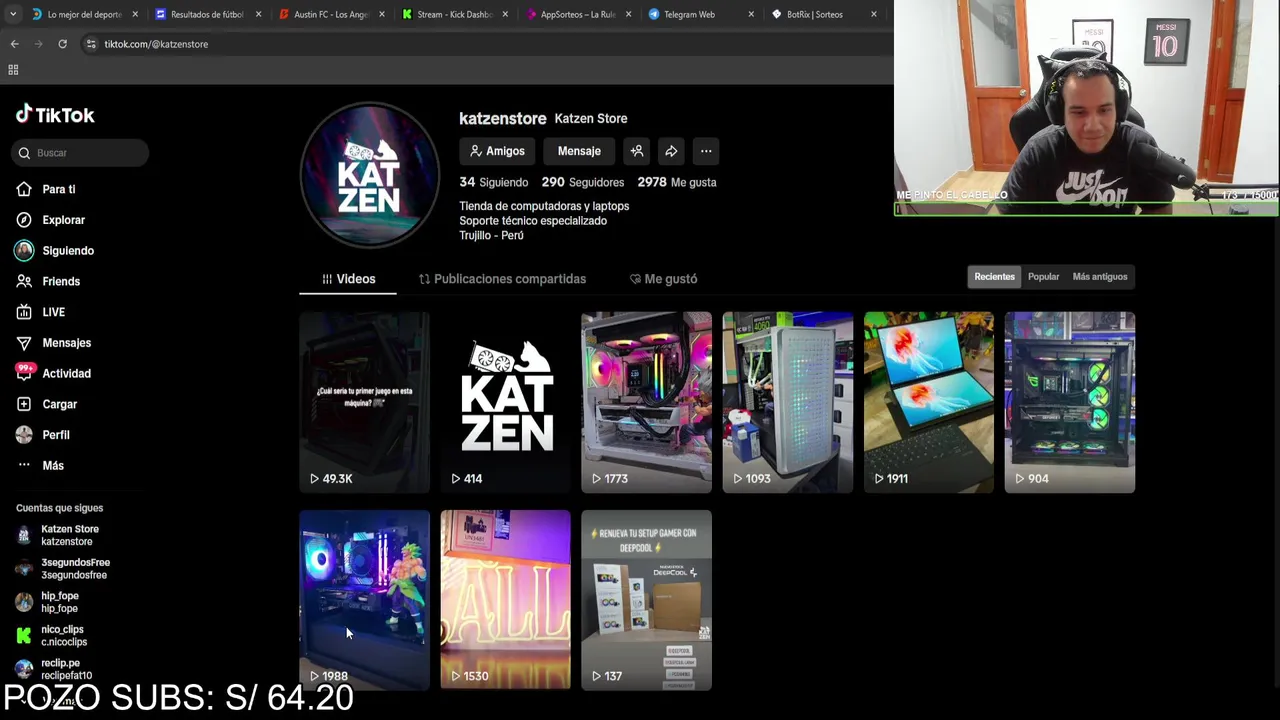Image resolution: width=1280 pixels, height=720 pixels.
Task: Open the neon sign video with 1530 views
Action: click(x=506, y=600)
